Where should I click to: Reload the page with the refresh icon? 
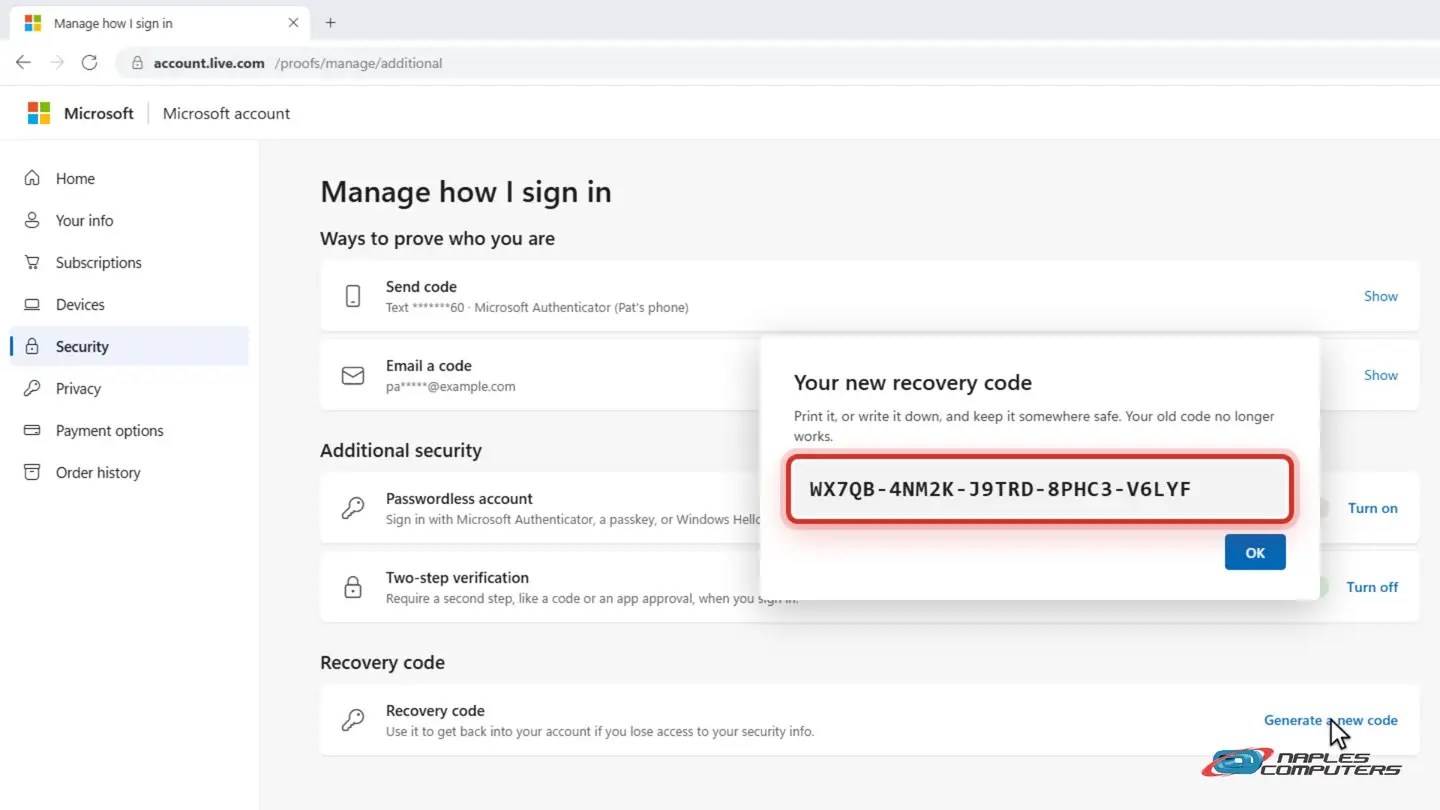pos(89,62)
